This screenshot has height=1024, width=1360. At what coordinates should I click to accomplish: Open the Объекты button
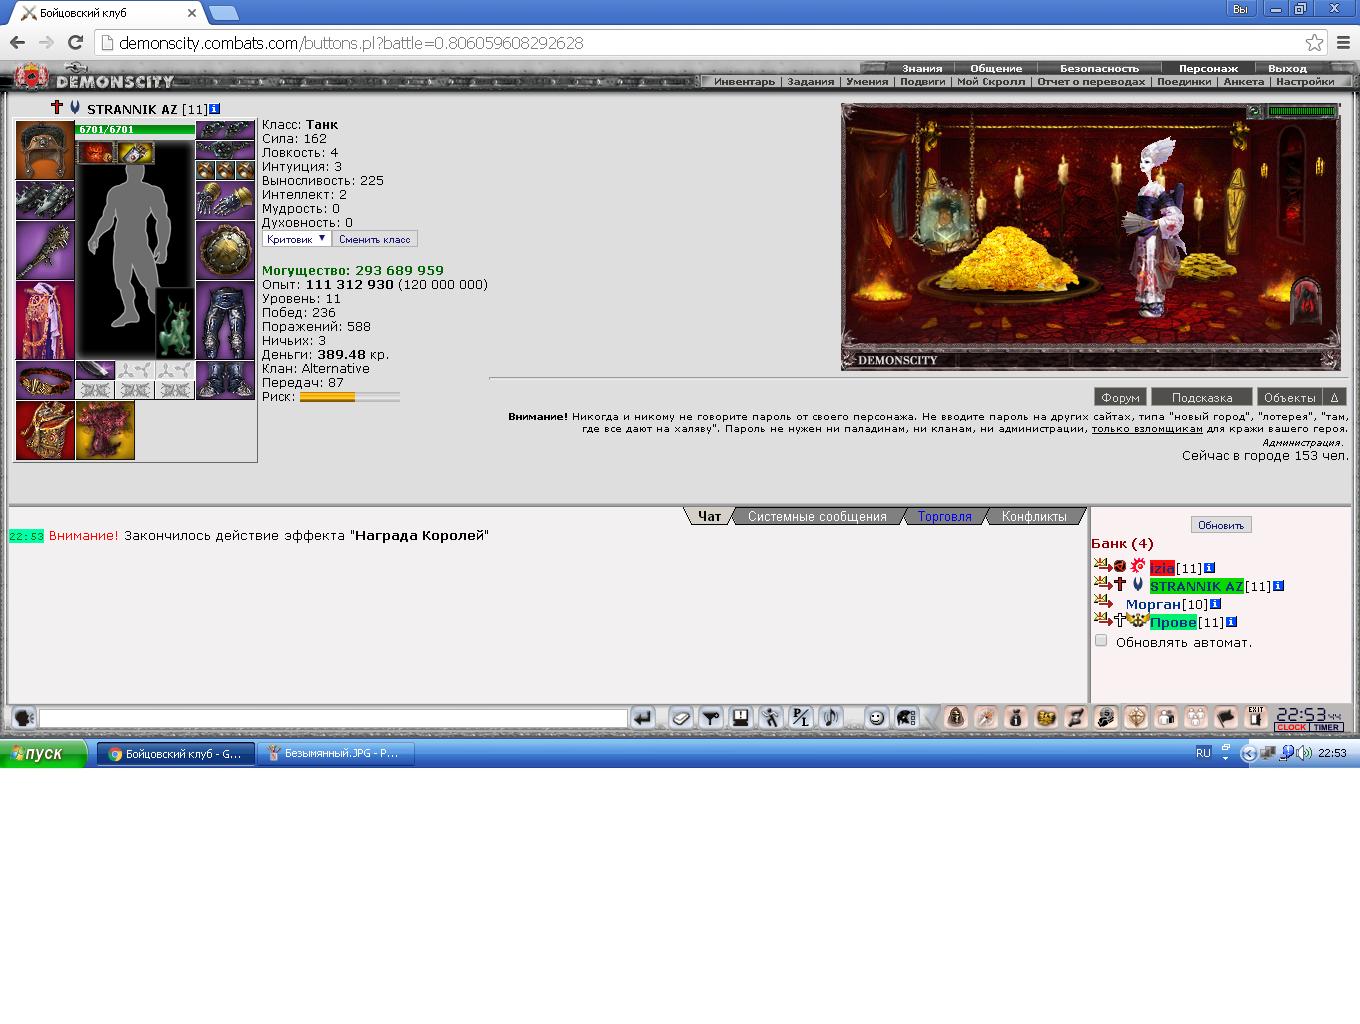(x=1290, y=397)
